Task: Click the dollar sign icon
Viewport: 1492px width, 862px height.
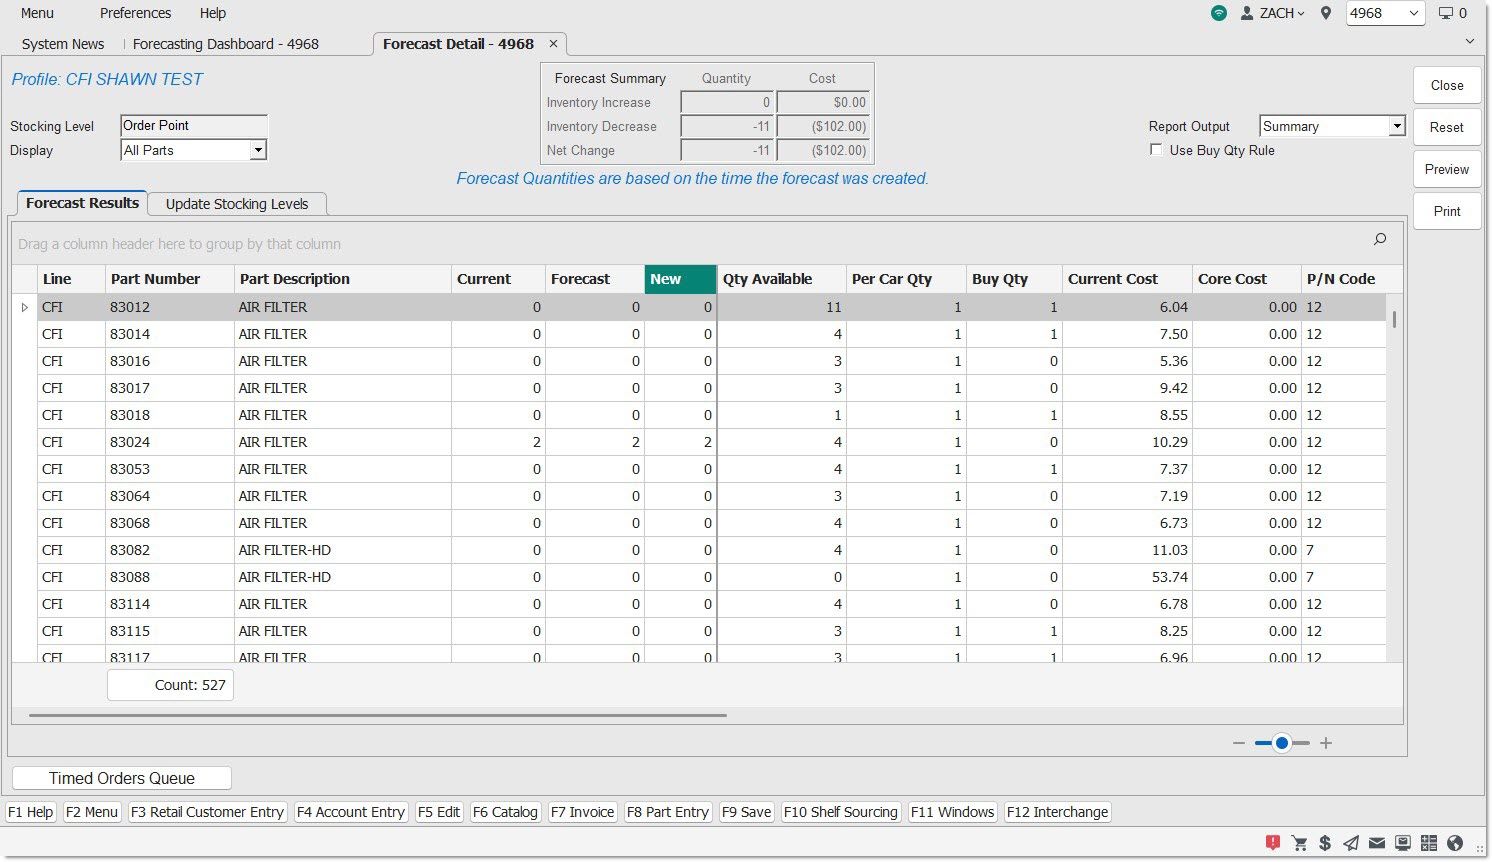Action: coord(1325,843)
